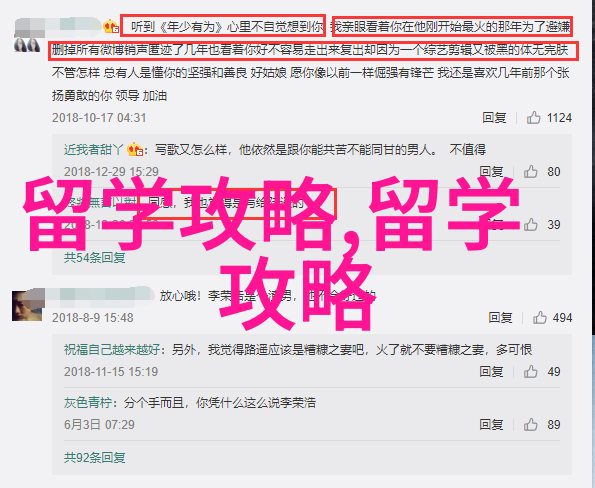Expand 共92条回复 replies
The height and width of the screenshot is (488, 595).
(x=94, y=458)
